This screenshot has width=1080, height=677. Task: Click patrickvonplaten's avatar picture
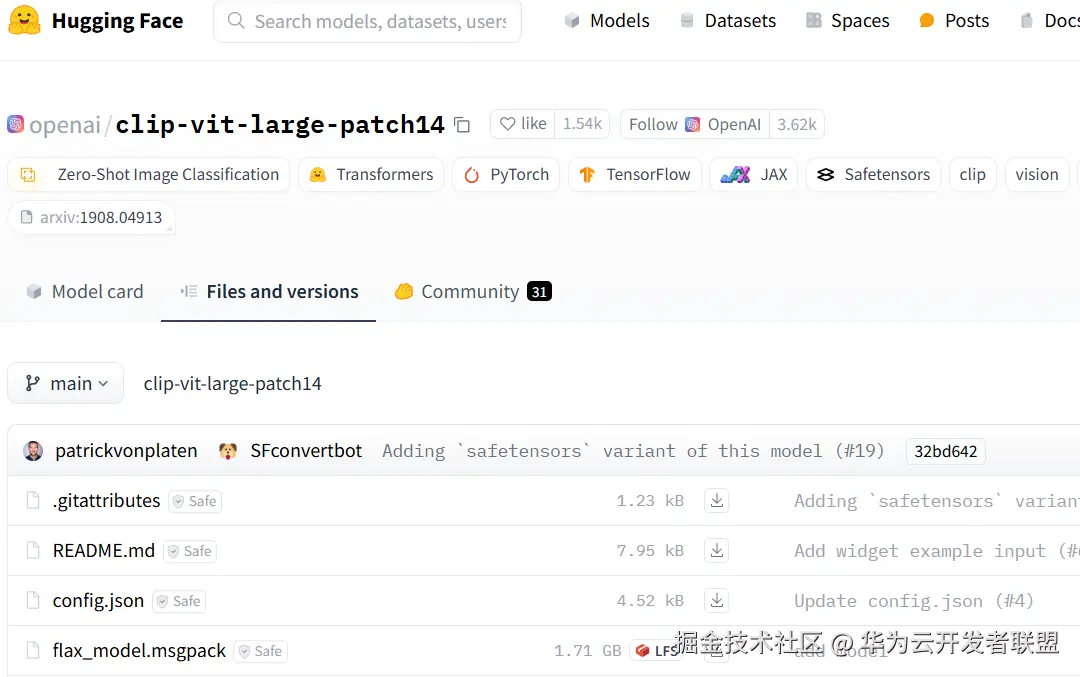pyautogui.click(x=33, y=451)
